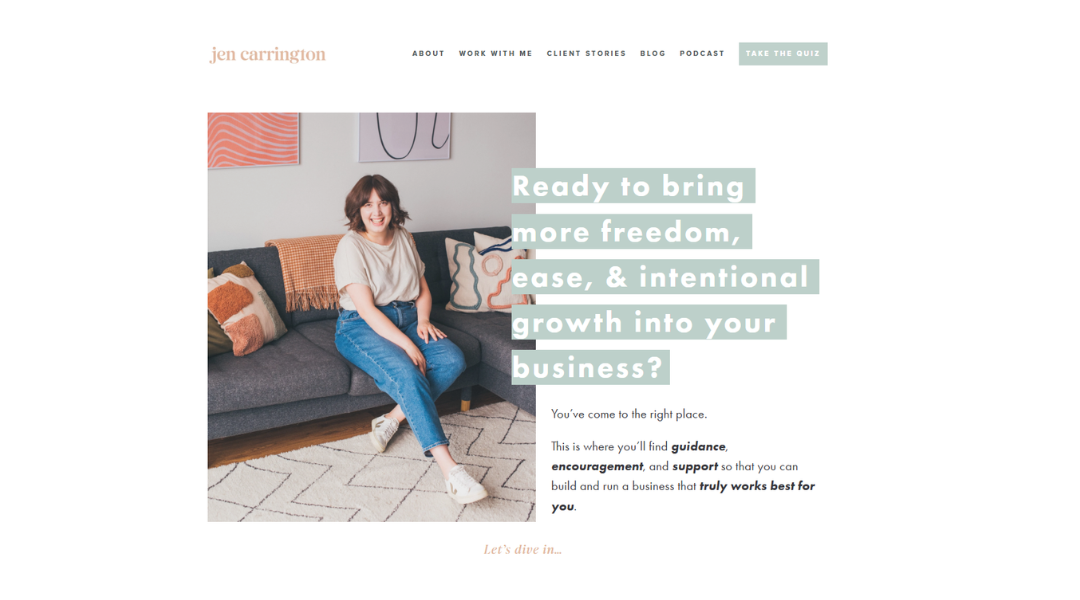This screenshot has height=600, width=1080.
Task: Open the About page
Action: tap(428, 54)
